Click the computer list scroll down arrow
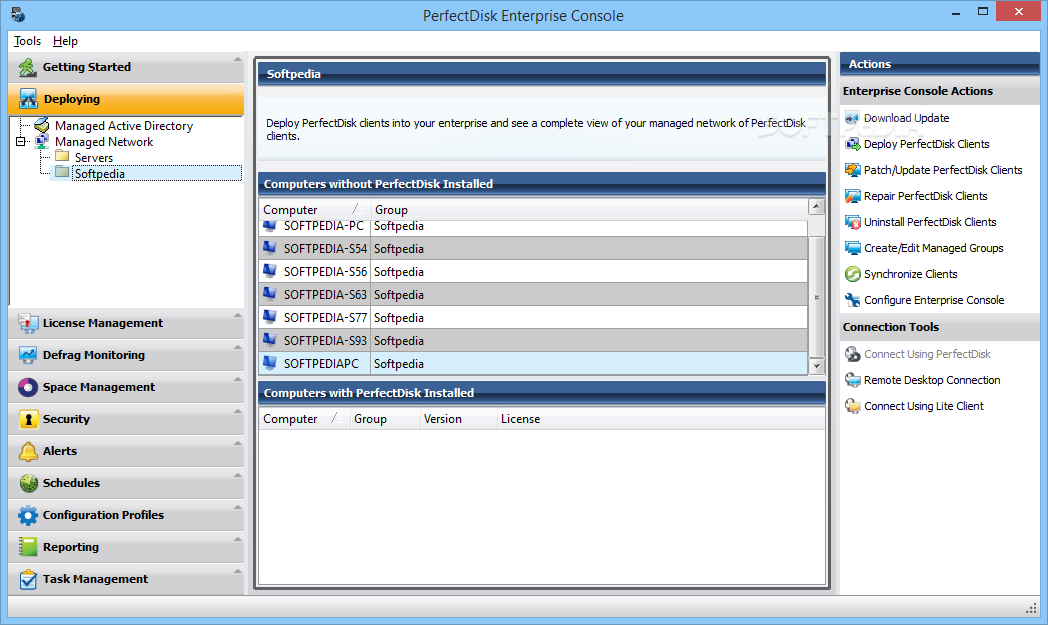1048x625 pixels. pyautogui.click(x=816, y=366)
